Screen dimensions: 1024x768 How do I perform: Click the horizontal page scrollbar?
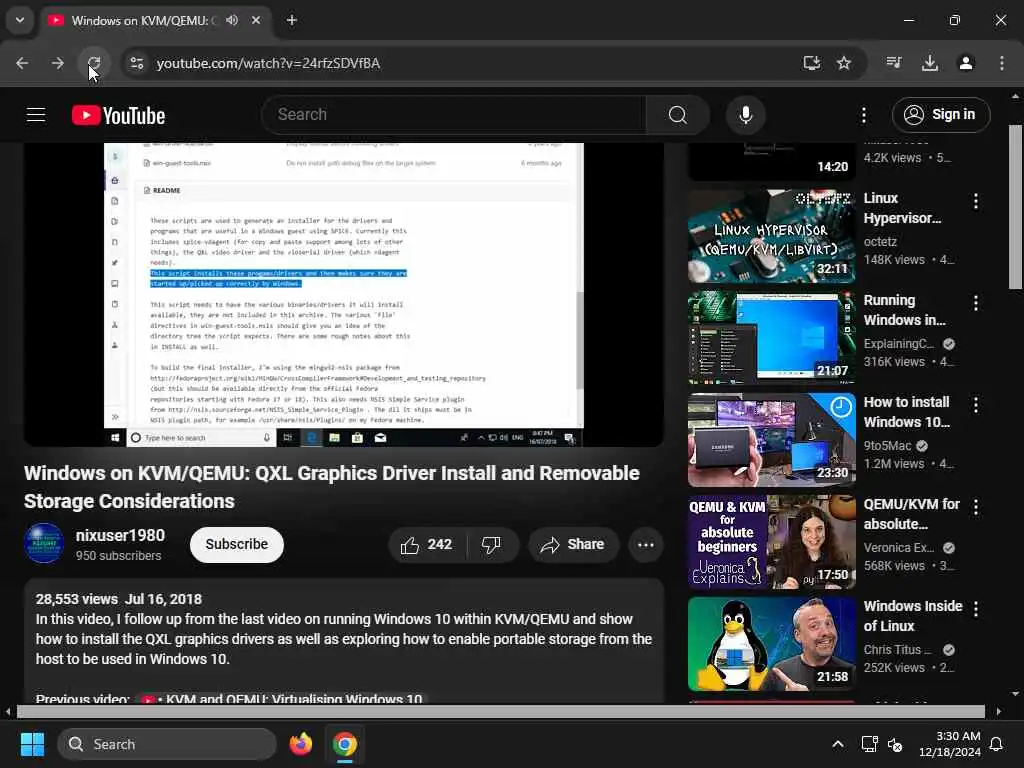click(x=500, y=711)
